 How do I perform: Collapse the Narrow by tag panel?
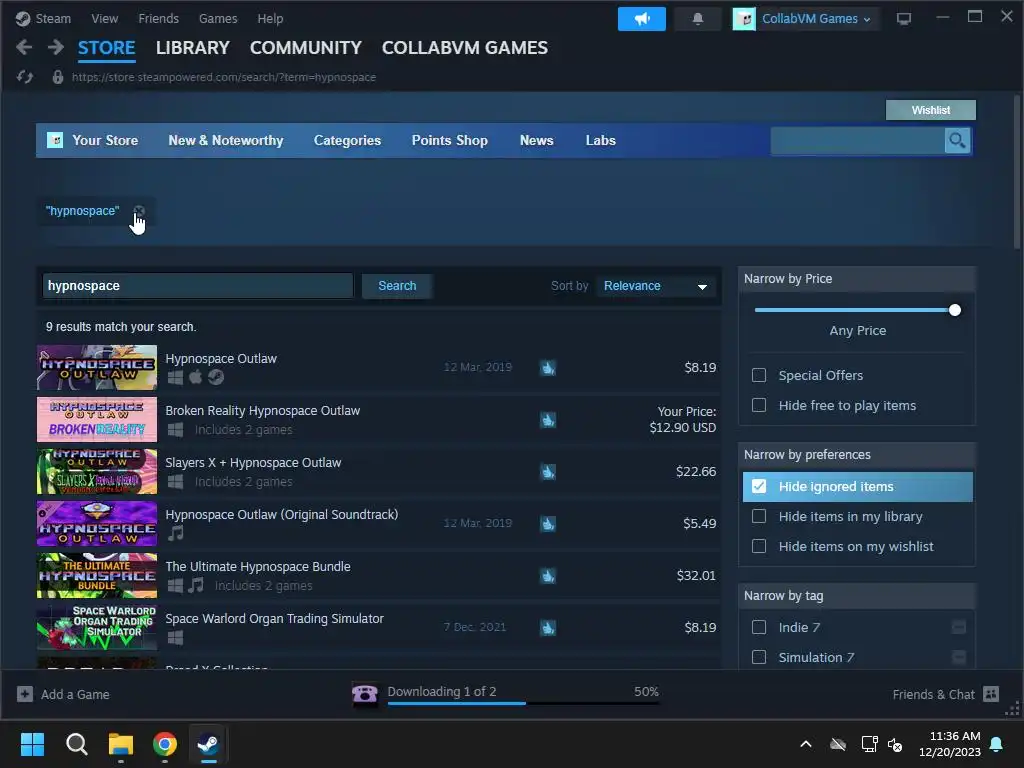pyautogui.click(x=857, y=596)
